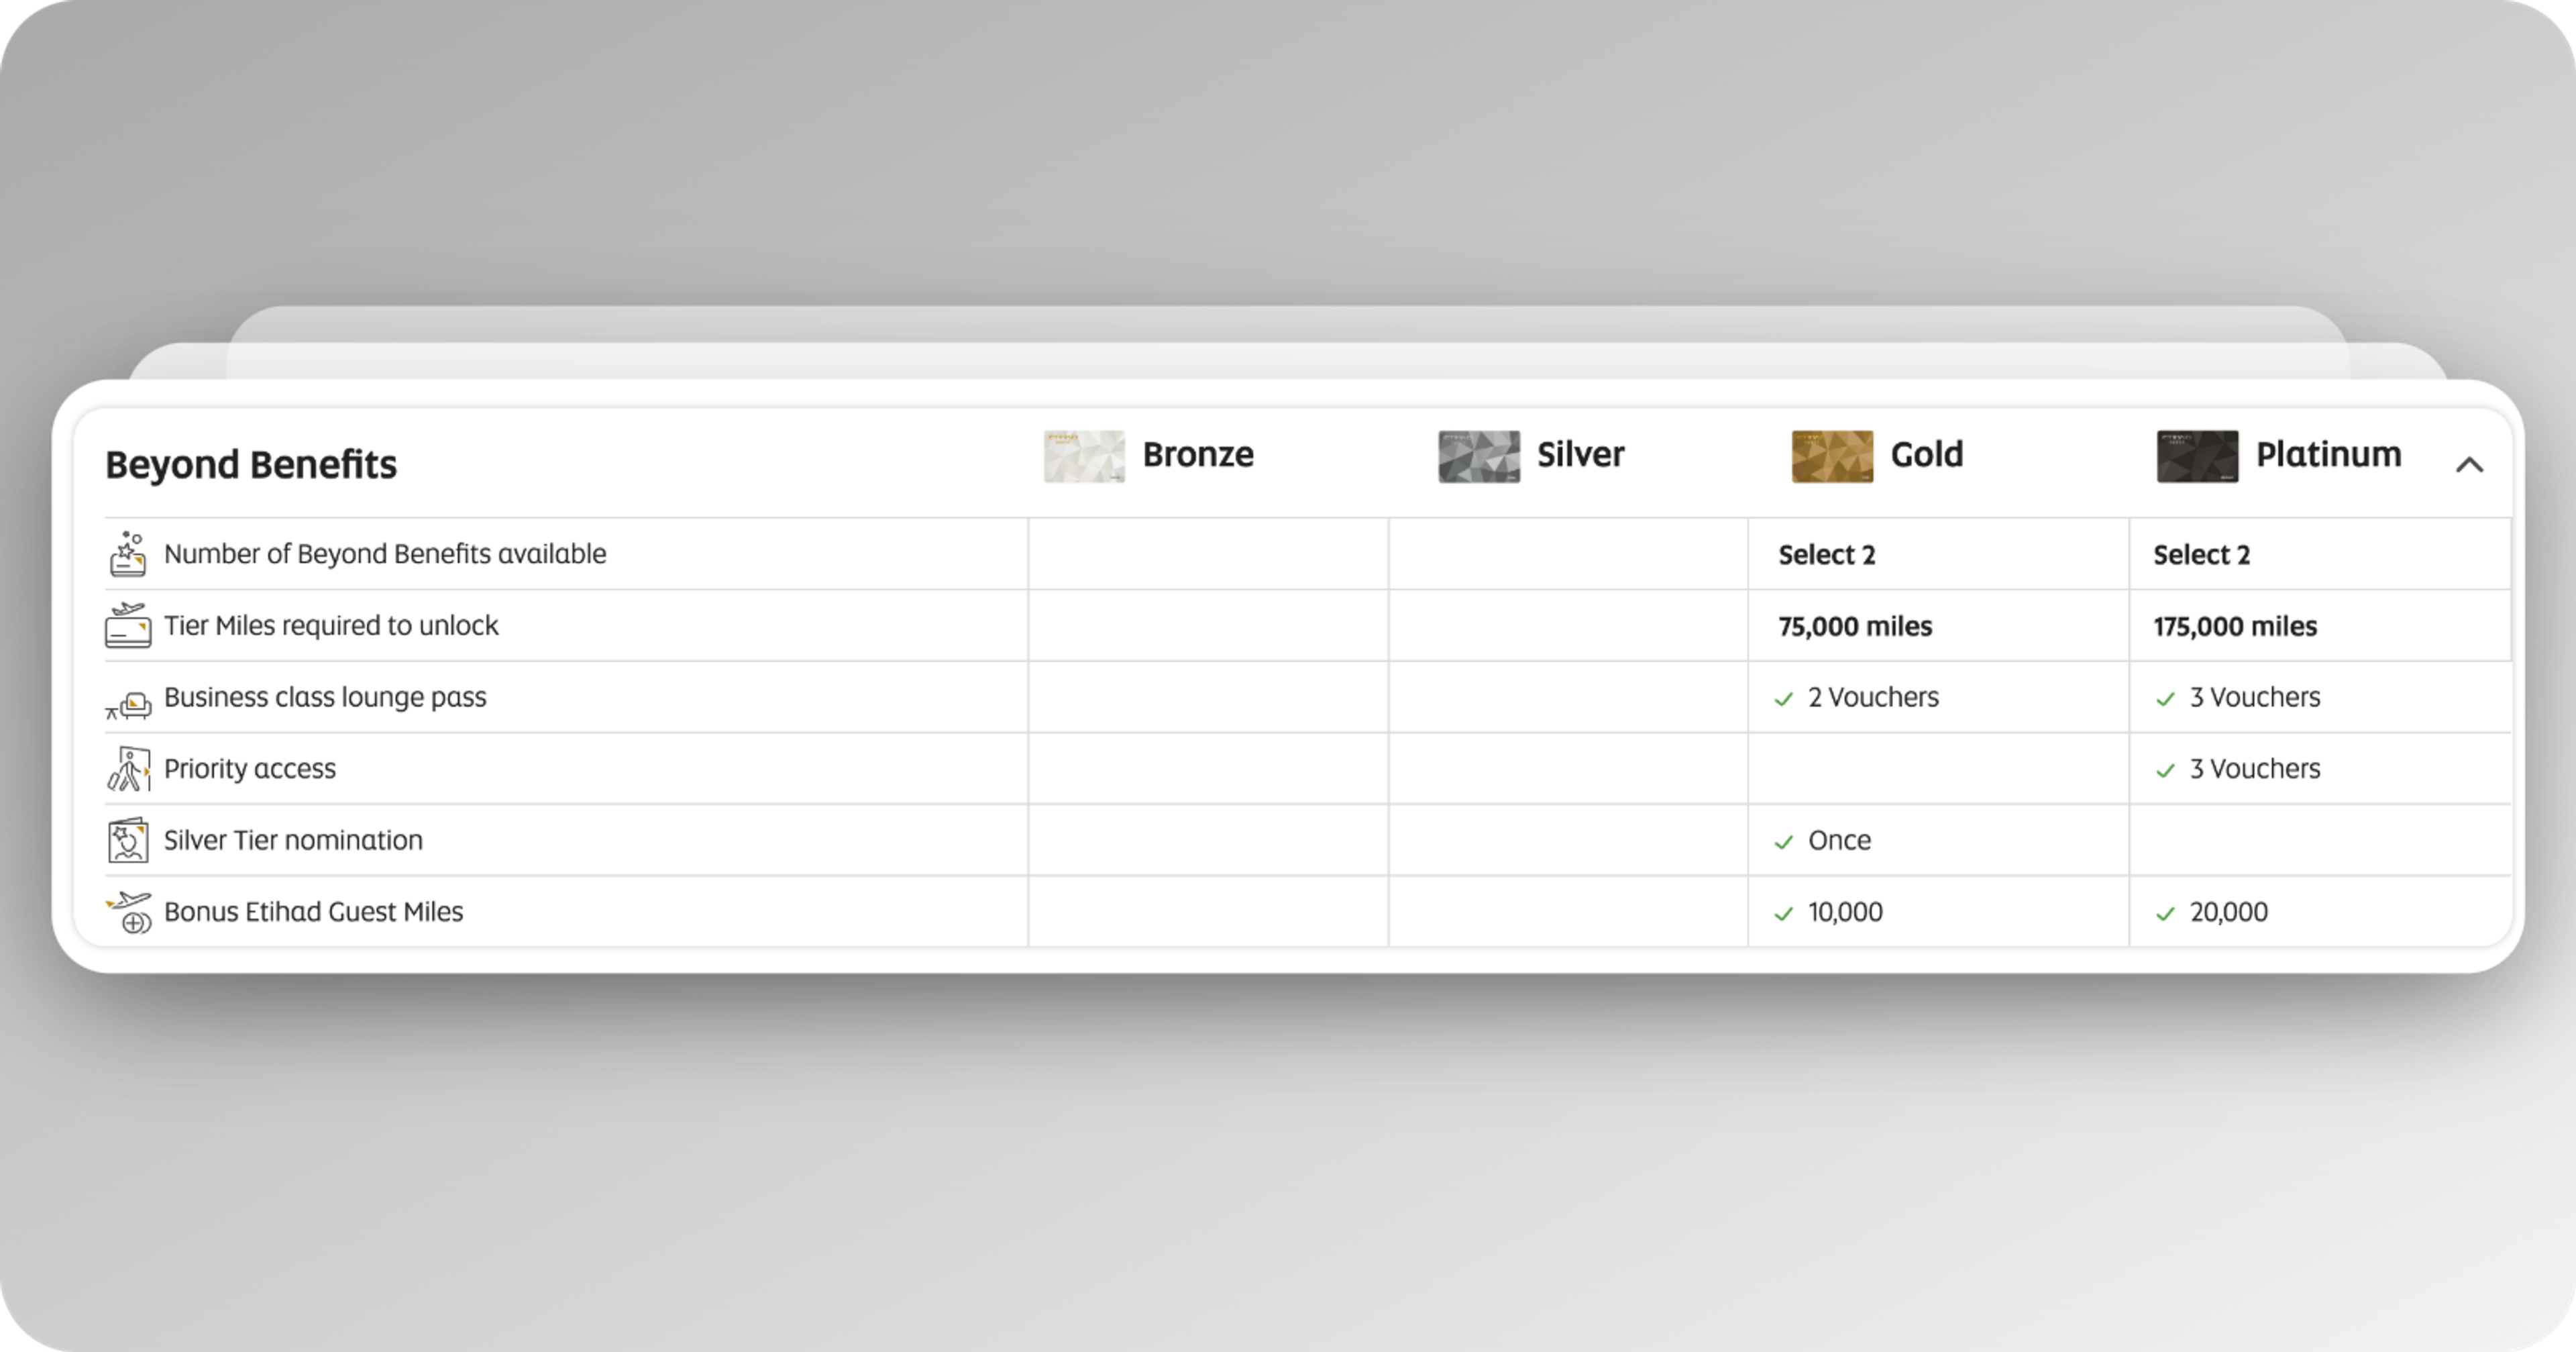Click the Silver card thumbnail
2576x1352 pixels.
[1478, 457]
